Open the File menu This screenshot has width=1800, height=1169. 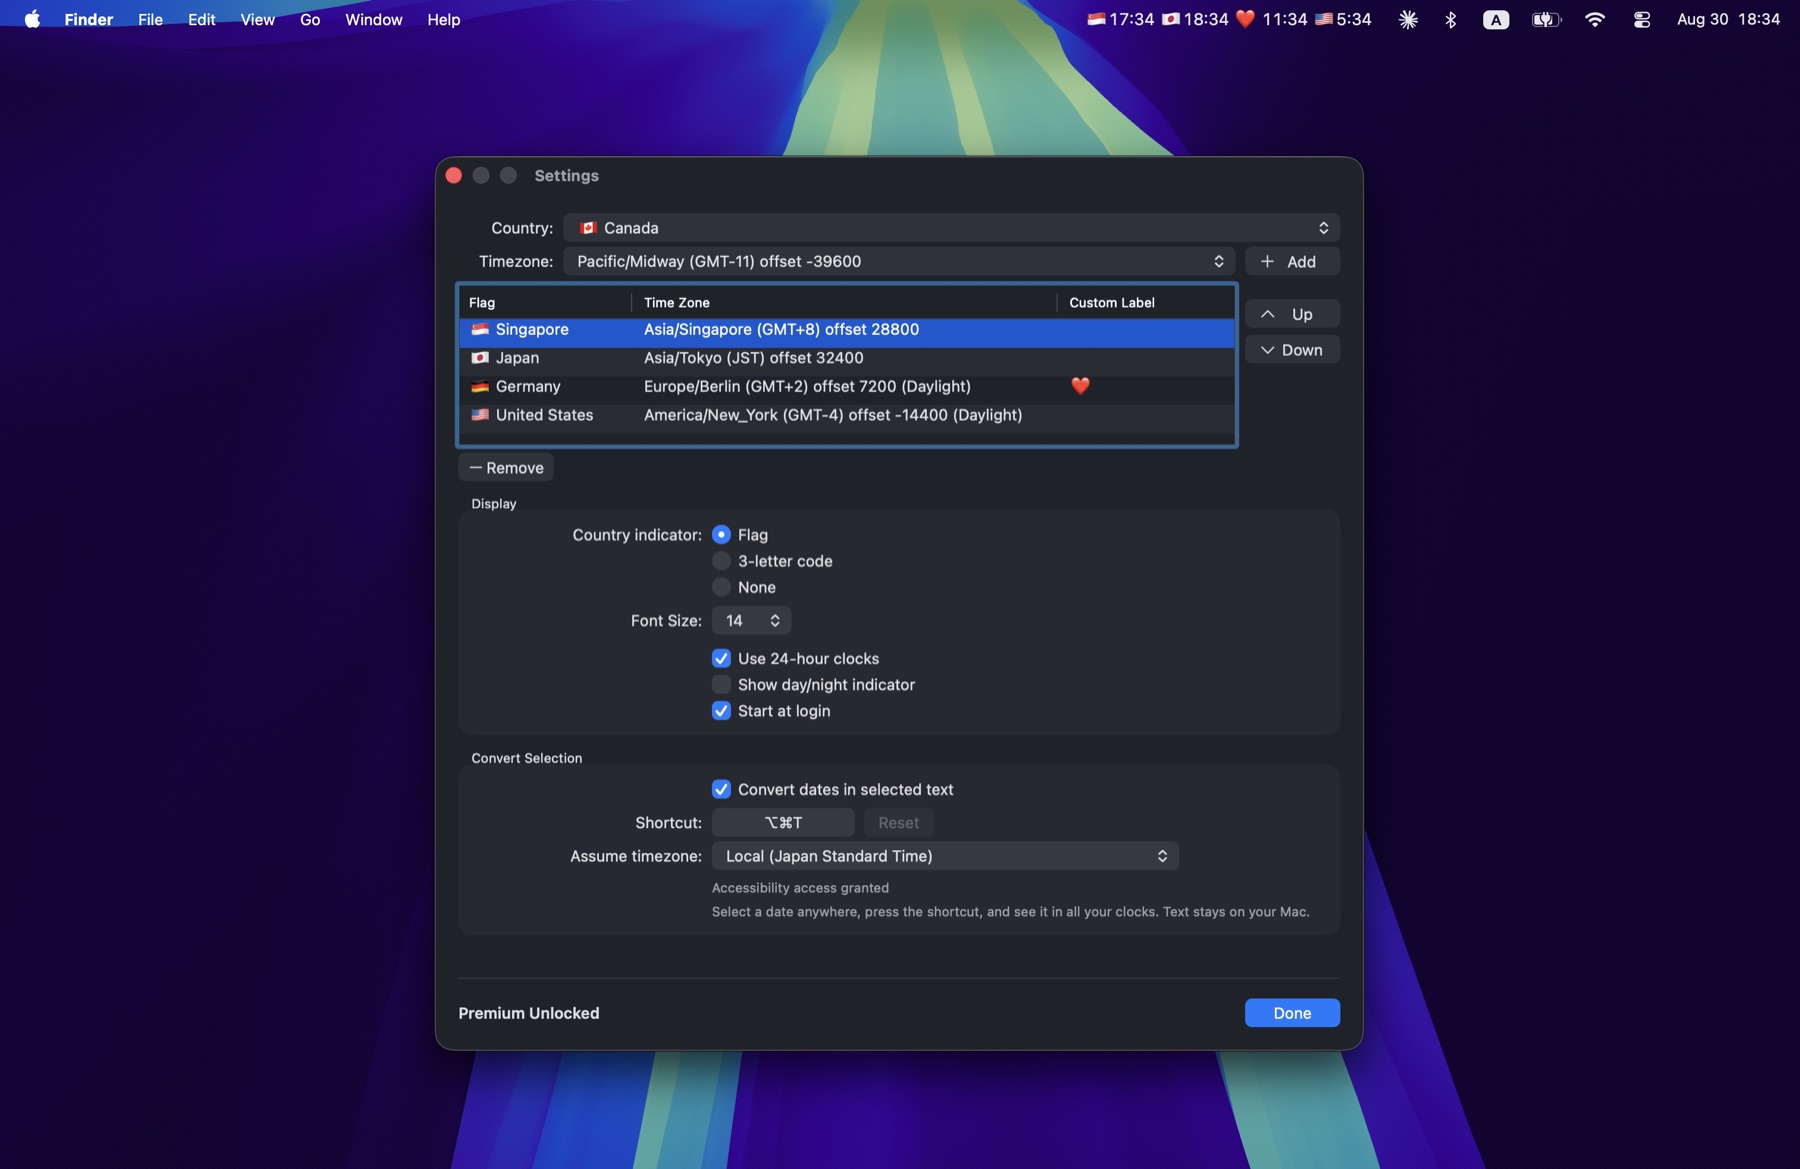click(150, 19)
